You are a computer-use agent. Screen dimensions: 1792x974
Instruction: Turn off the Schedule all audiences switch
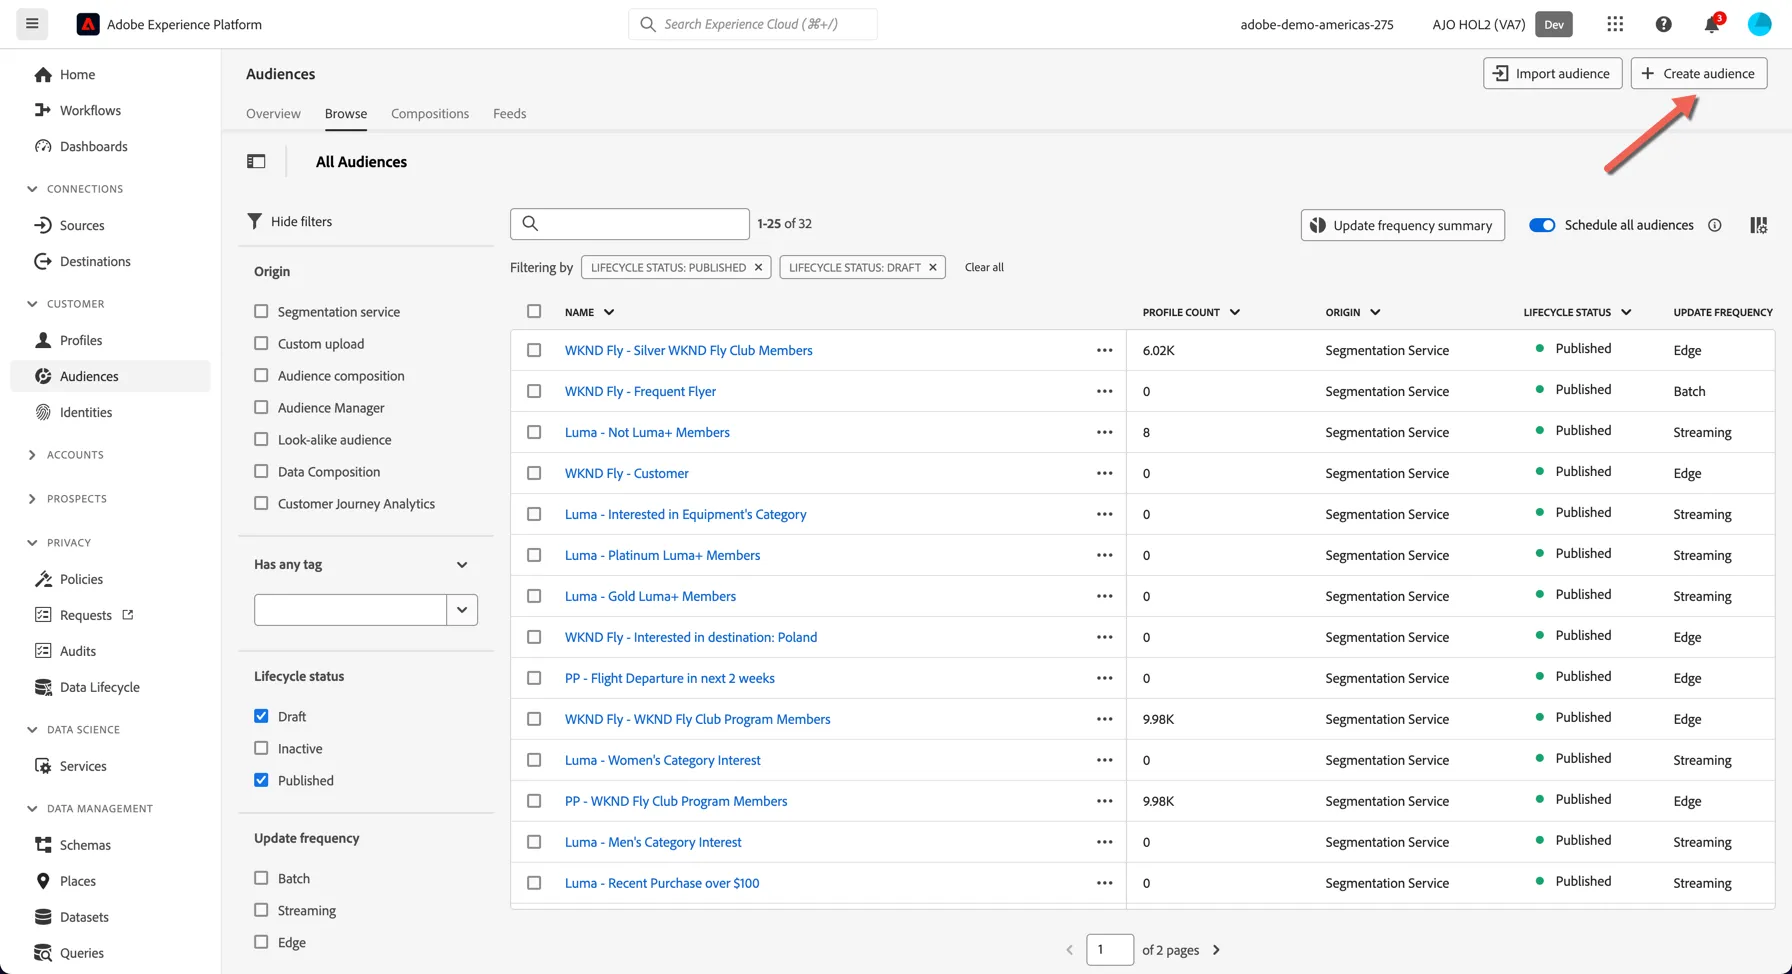(x=1542, y=225)
